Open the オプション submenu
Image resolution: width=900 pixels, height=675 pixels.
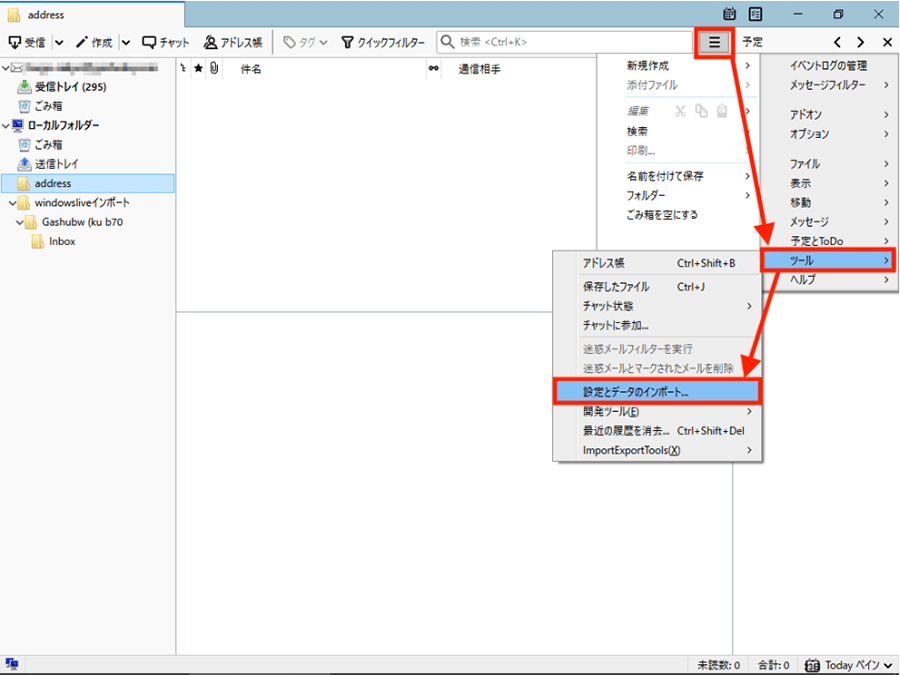[830, 134]
